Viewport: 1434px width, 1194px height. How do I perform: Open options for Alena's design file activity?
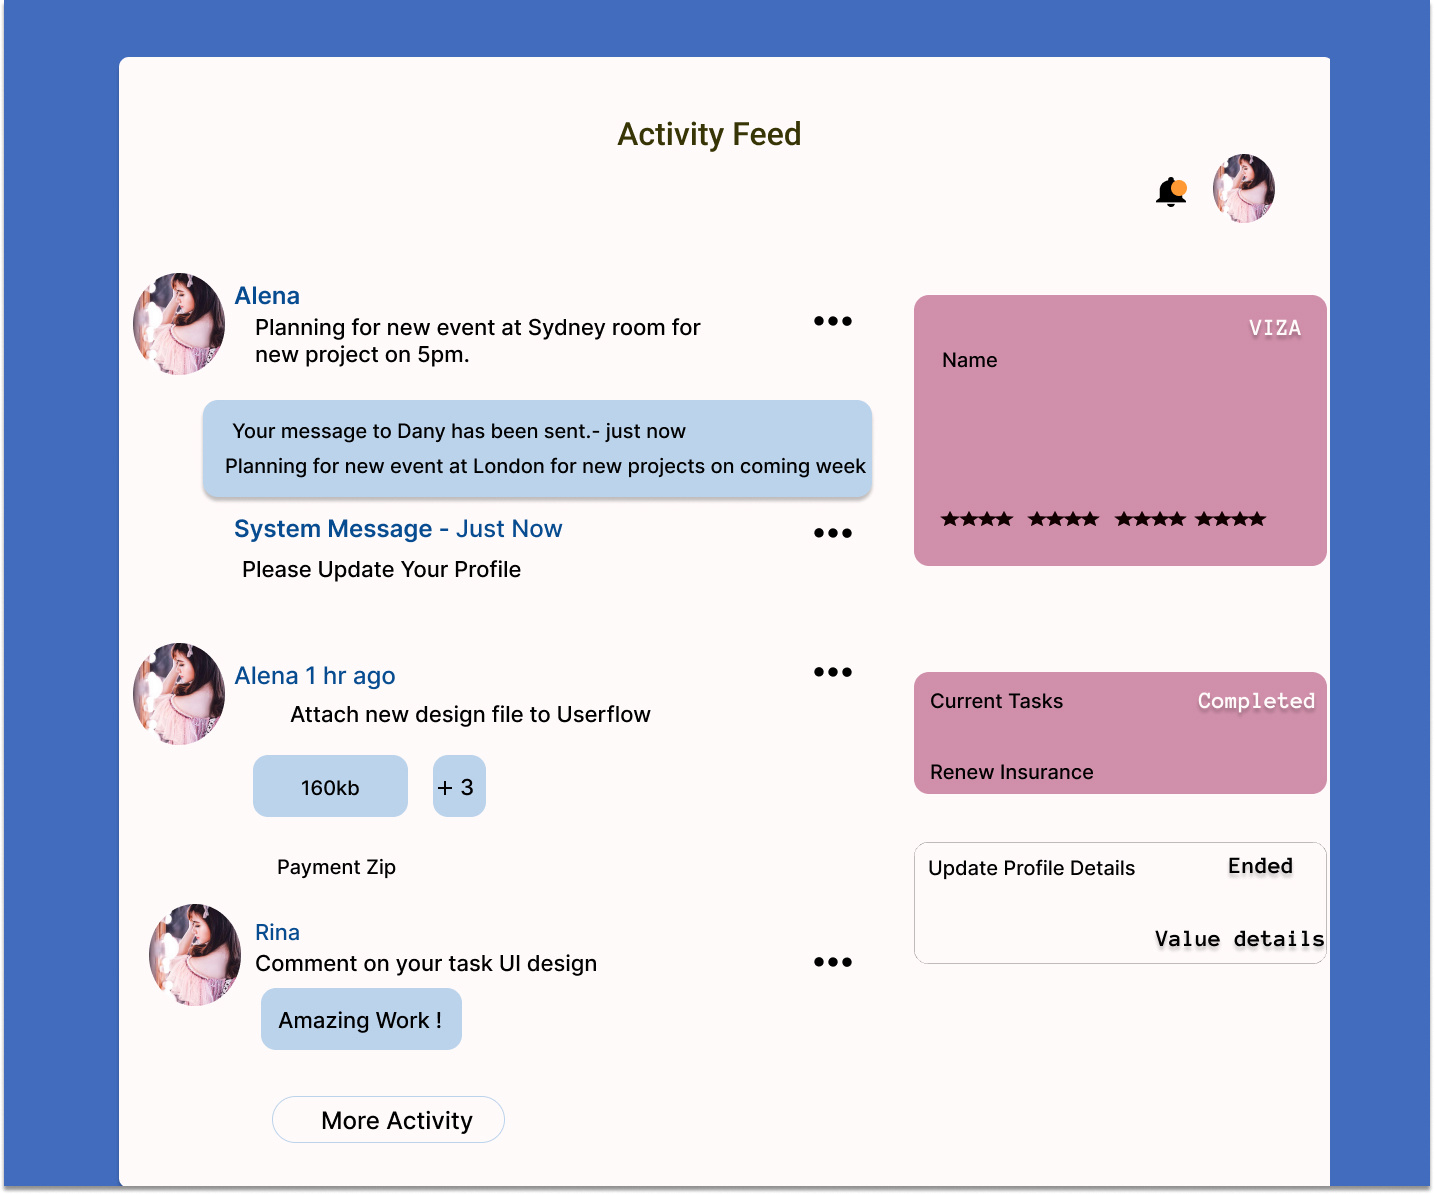(833, 671)
